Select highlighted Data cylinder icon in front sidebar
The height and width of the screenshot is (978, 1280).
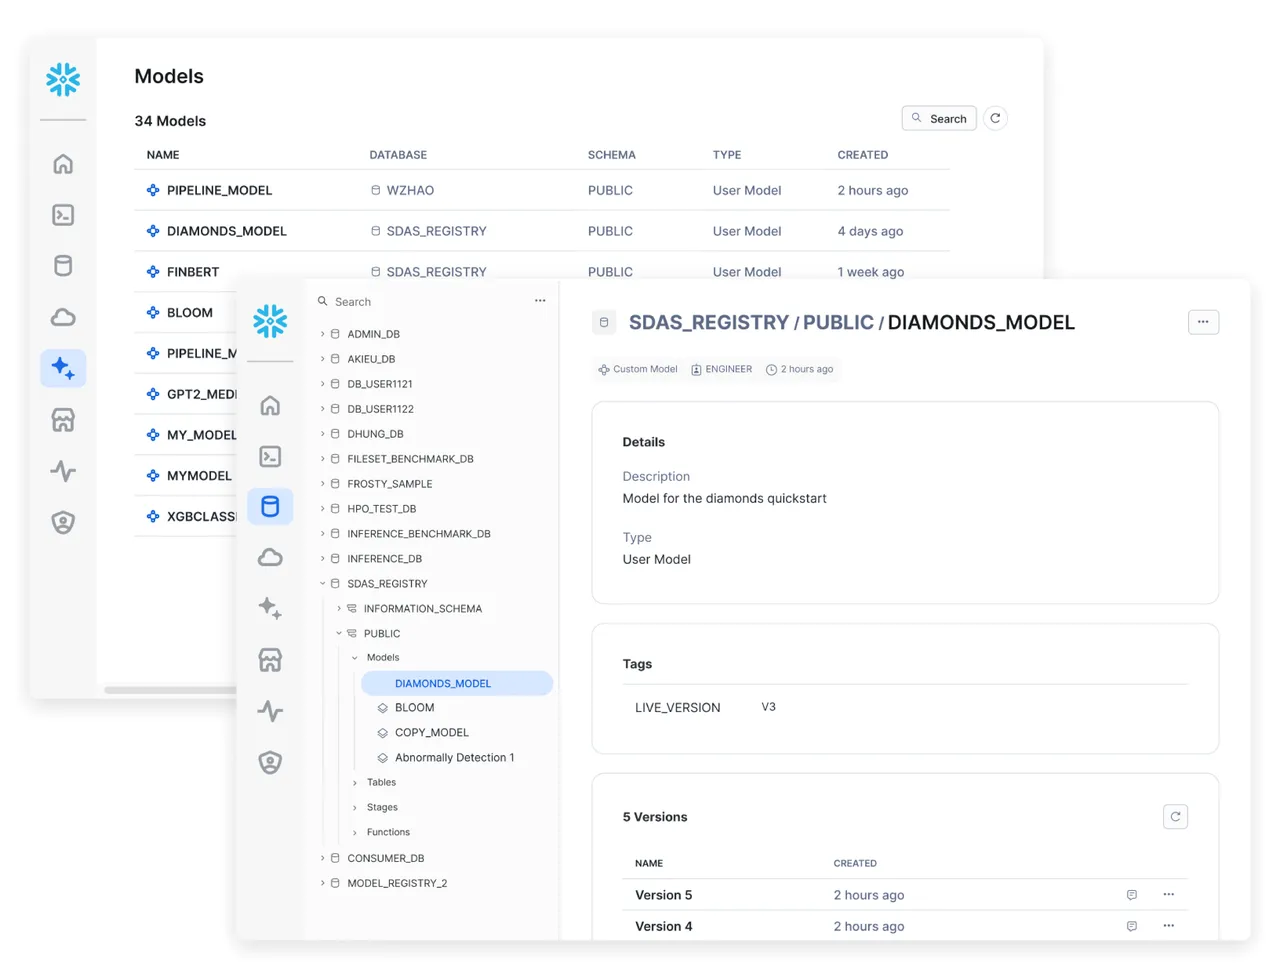270,506
